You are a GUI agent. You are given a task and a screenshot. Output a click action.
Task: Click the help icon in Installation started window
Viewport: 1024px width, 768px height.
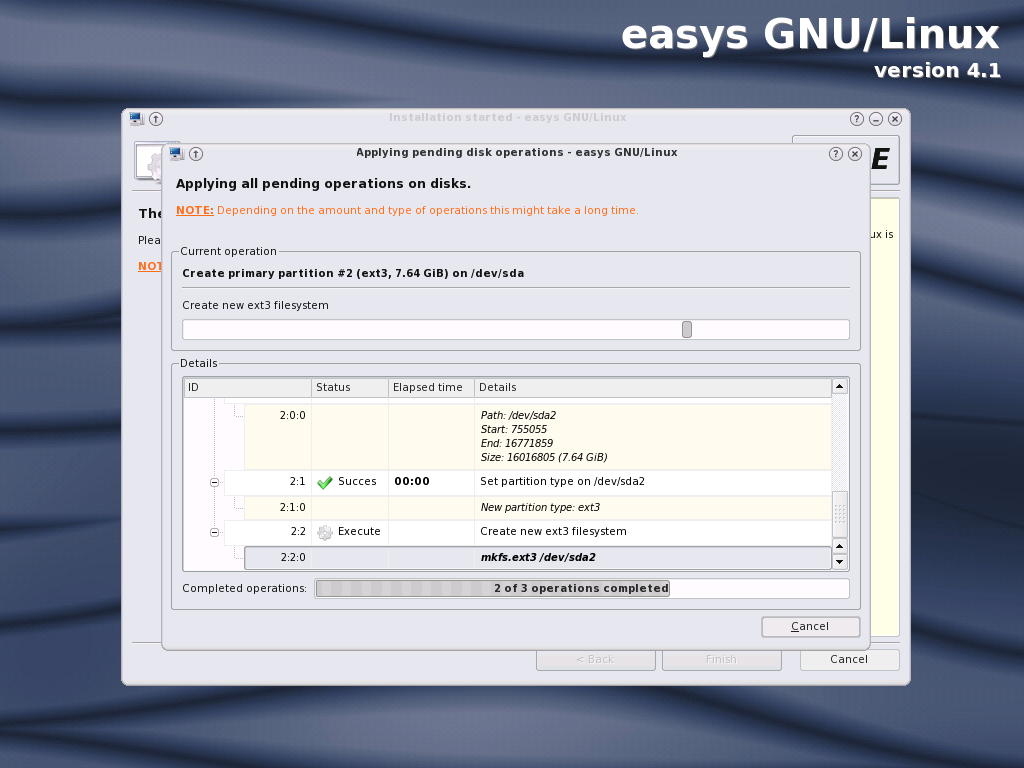857,119
